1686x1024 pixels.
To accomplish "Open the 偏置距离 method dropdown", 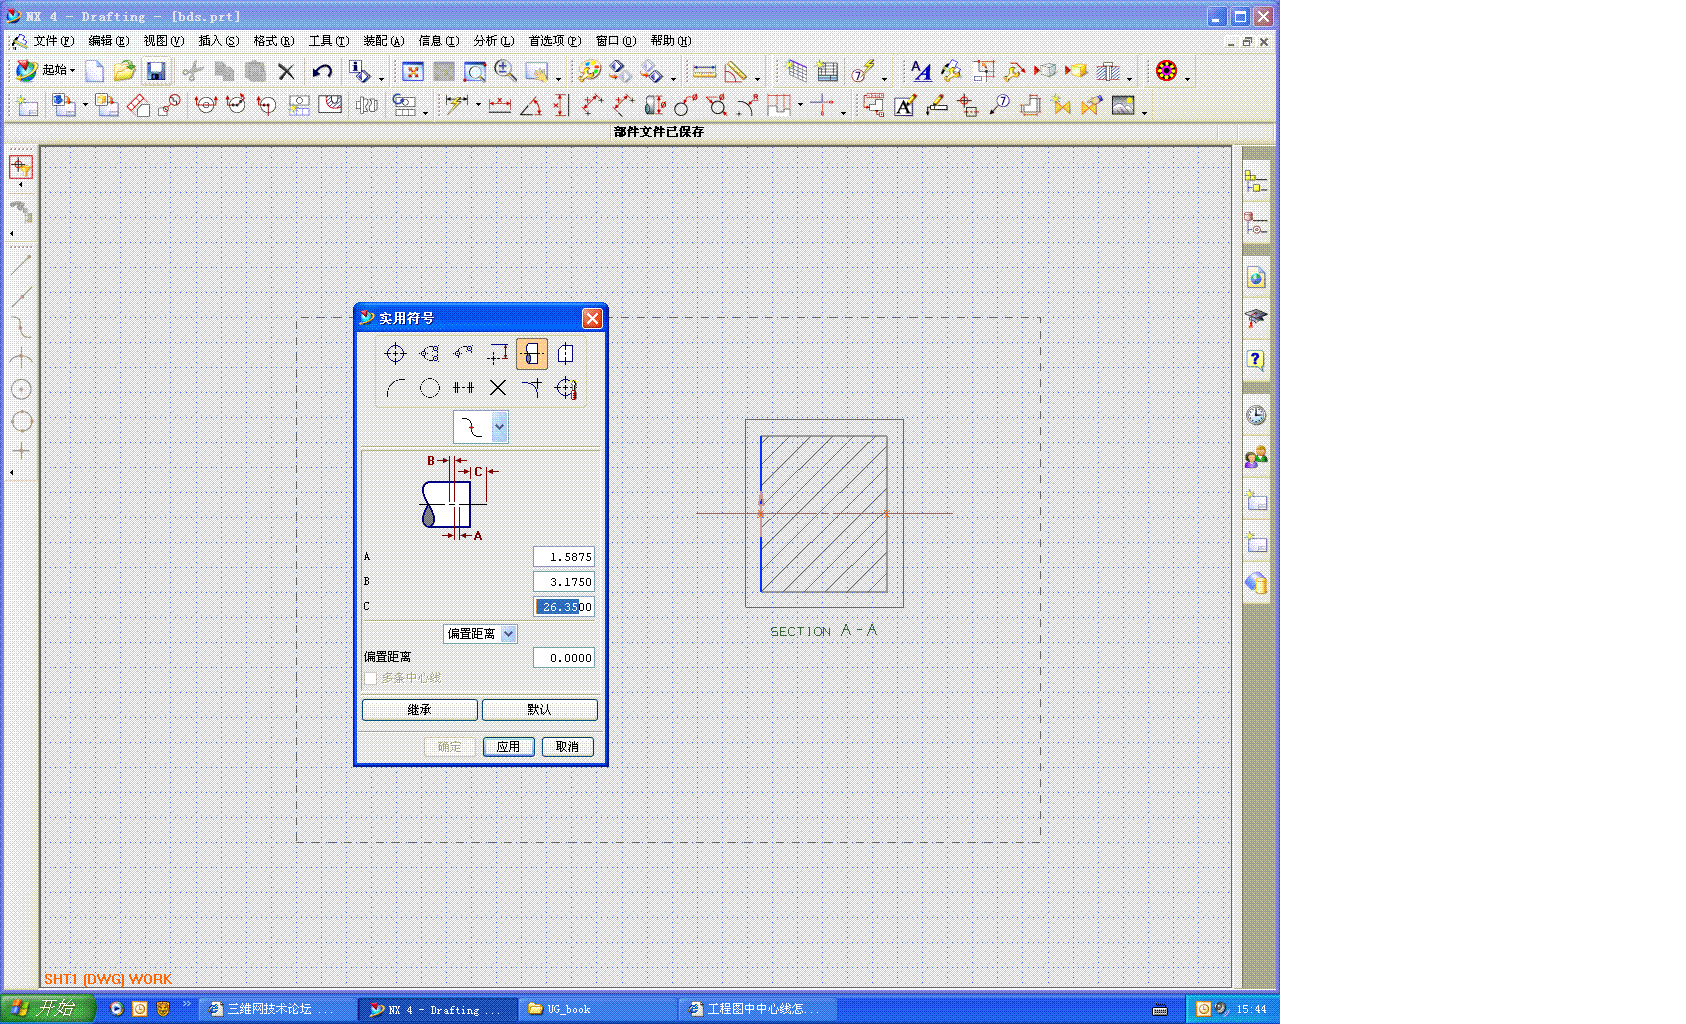I will 509,634.
